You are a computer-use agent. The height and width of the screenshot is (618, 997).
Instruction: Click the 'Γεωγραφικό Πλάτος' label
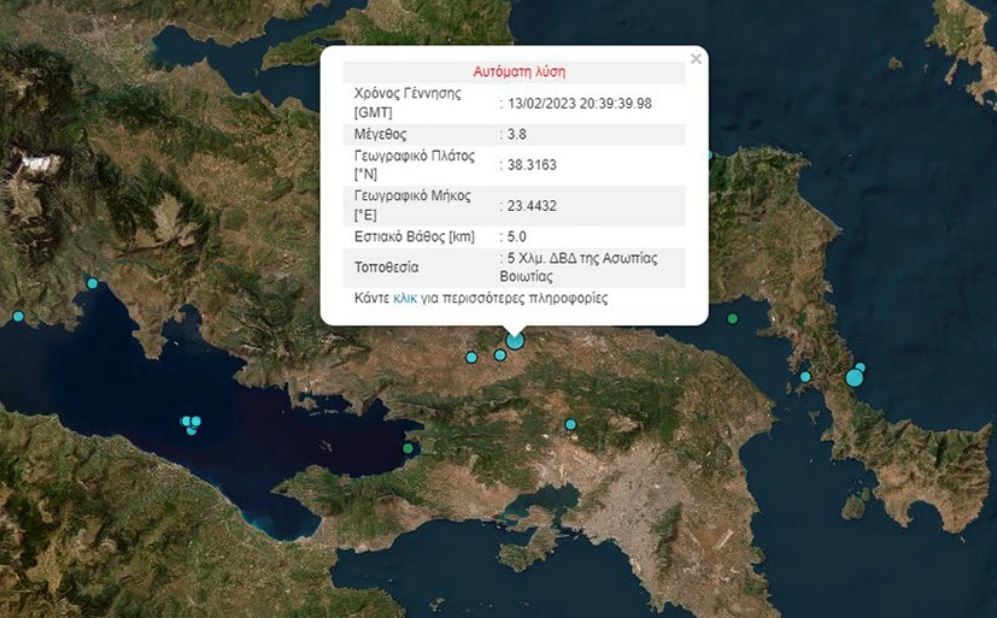[415, 156]
